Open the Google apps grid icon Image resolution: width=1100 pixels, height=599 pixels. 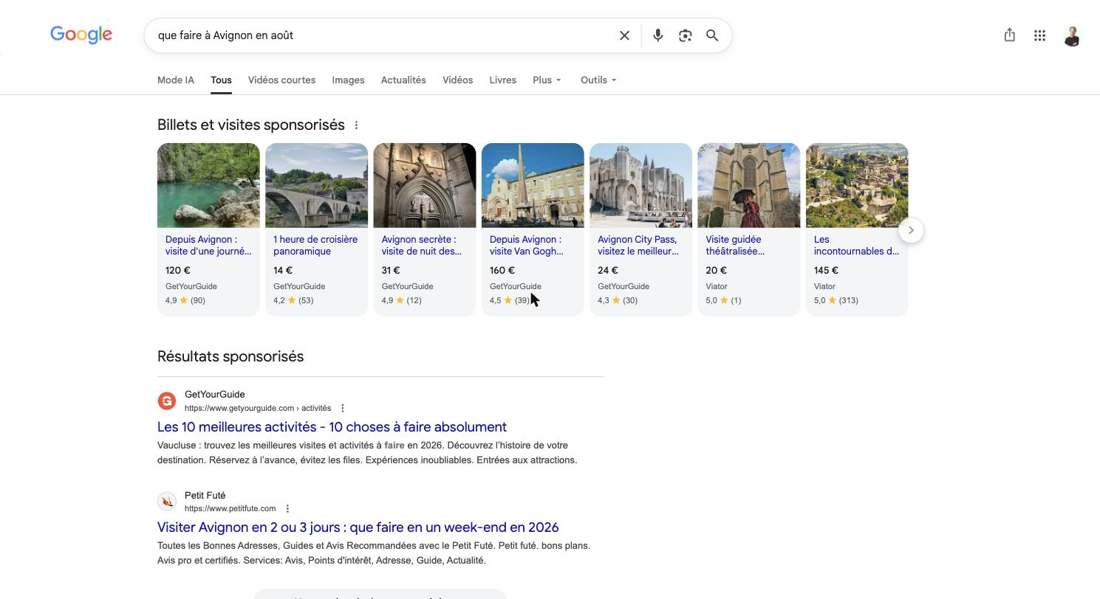point(1040,36)
